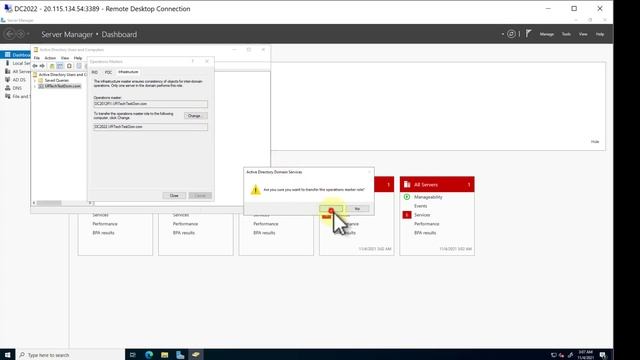Screen dimensions: 640x360
Task: Switch to the RID tab
Action: (x=95, y=72)
